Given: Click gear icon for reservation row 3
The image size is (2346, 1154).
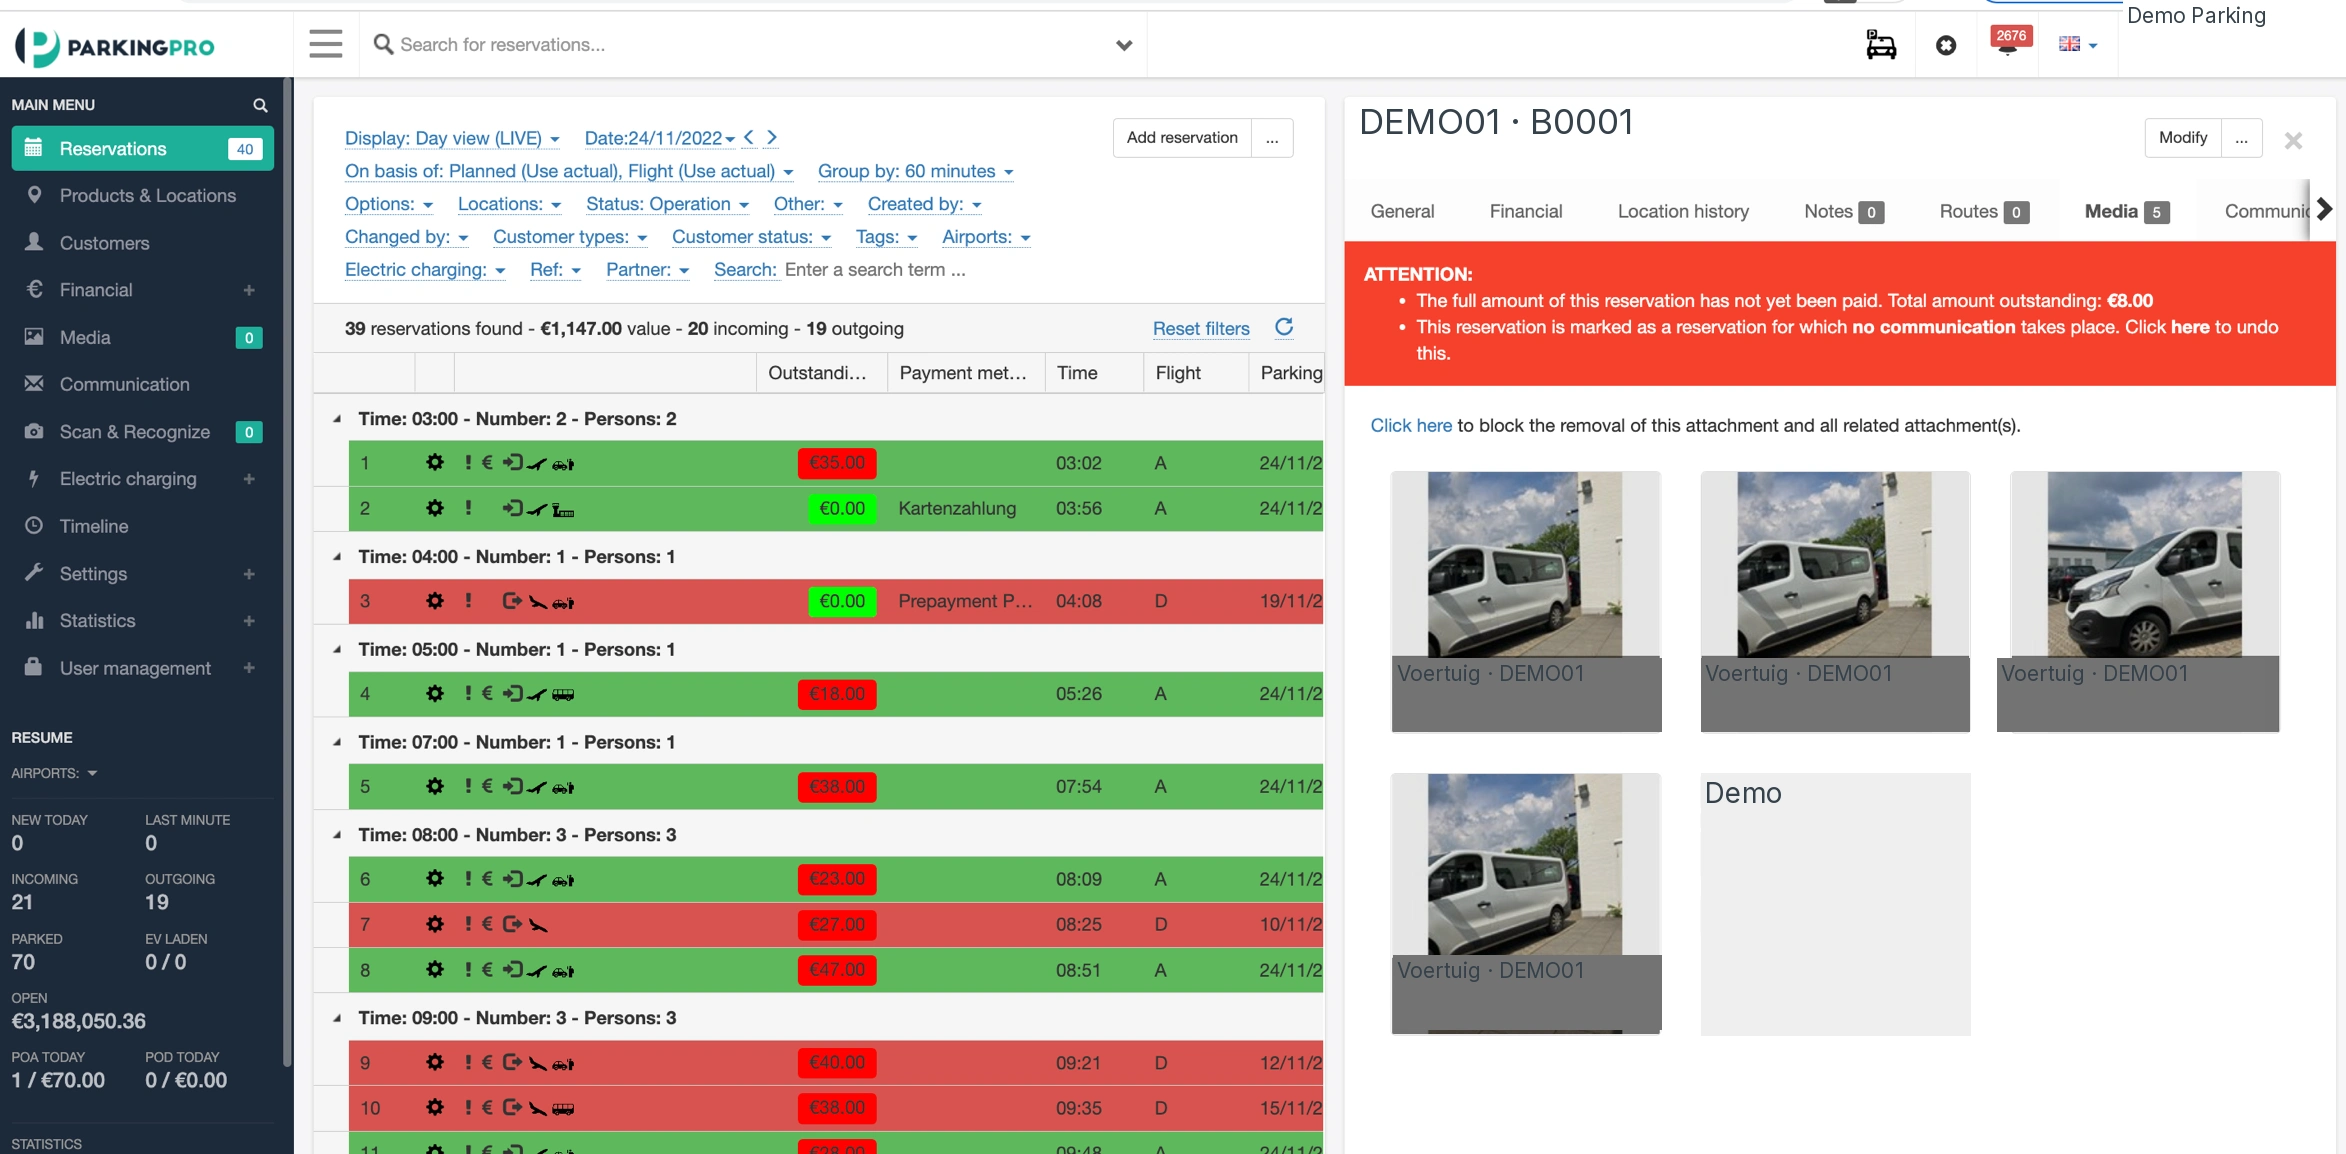Looking at the screenshot, I should pos(434,601).
